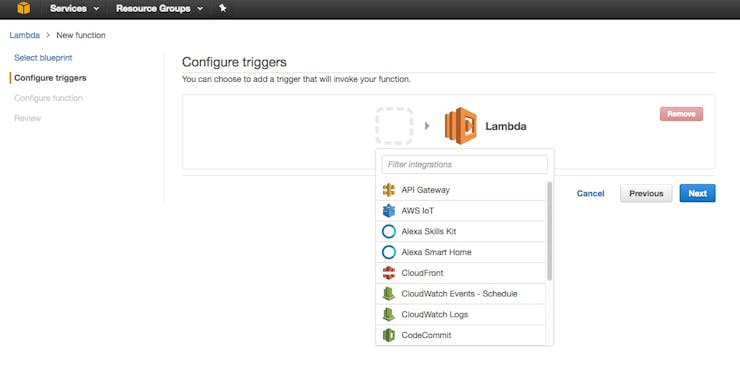Select the API Gateway icon
The image size is (740, 369).
(388, 190)
